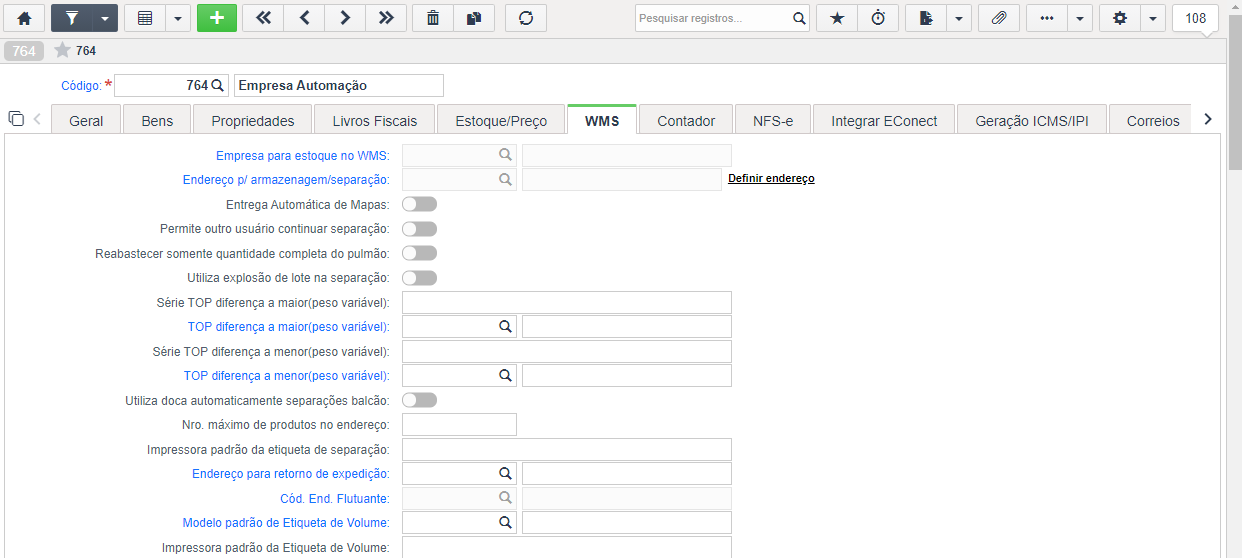Toggle Utiliza doca automaticamente separações balcão
The width and height of the screenshot is (1242, 558).
tap(419, 400)
